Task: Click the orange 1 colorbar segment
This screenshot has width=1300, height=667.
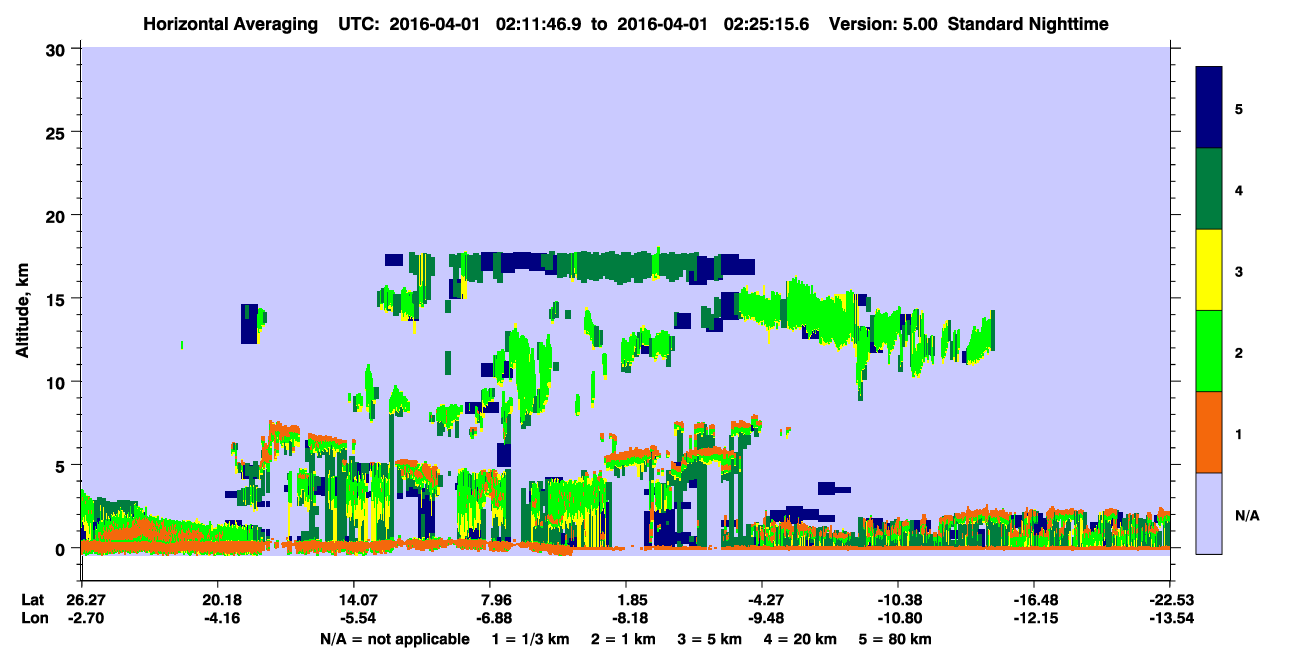Action: (x=1209, y=432)
